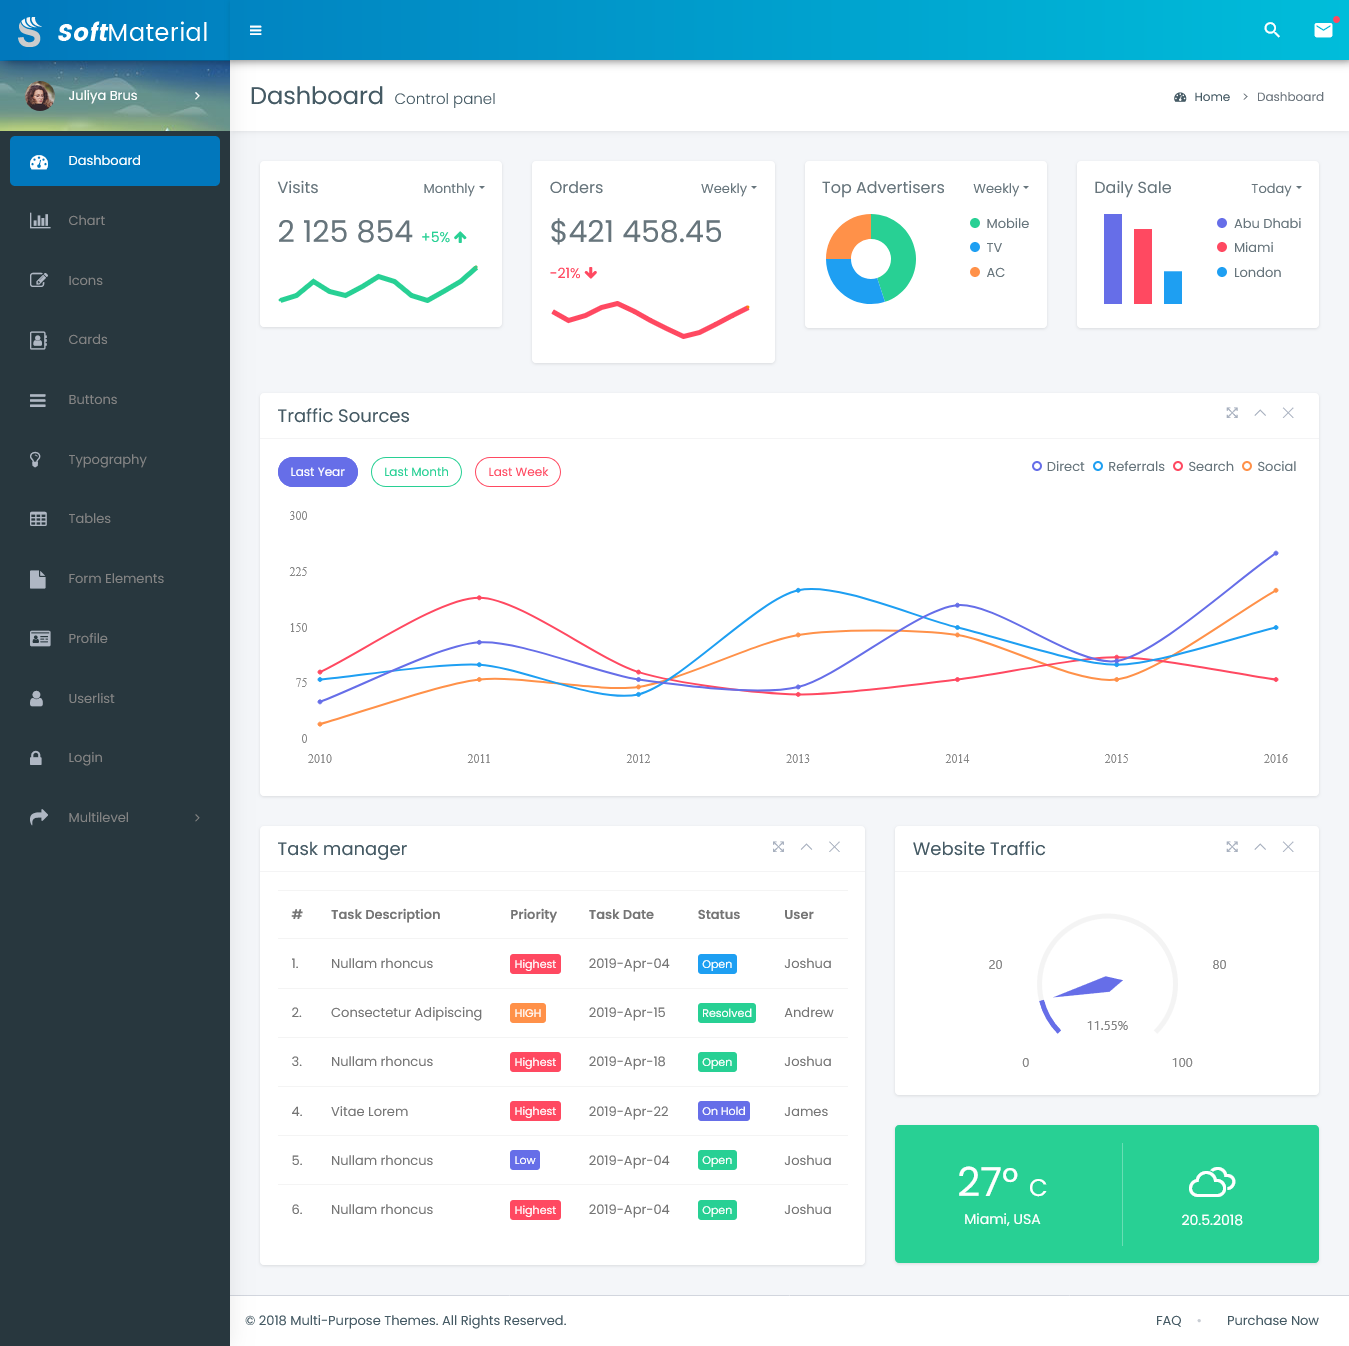
Task: Open search via the magnifier icon
Action: point(1272,30)
